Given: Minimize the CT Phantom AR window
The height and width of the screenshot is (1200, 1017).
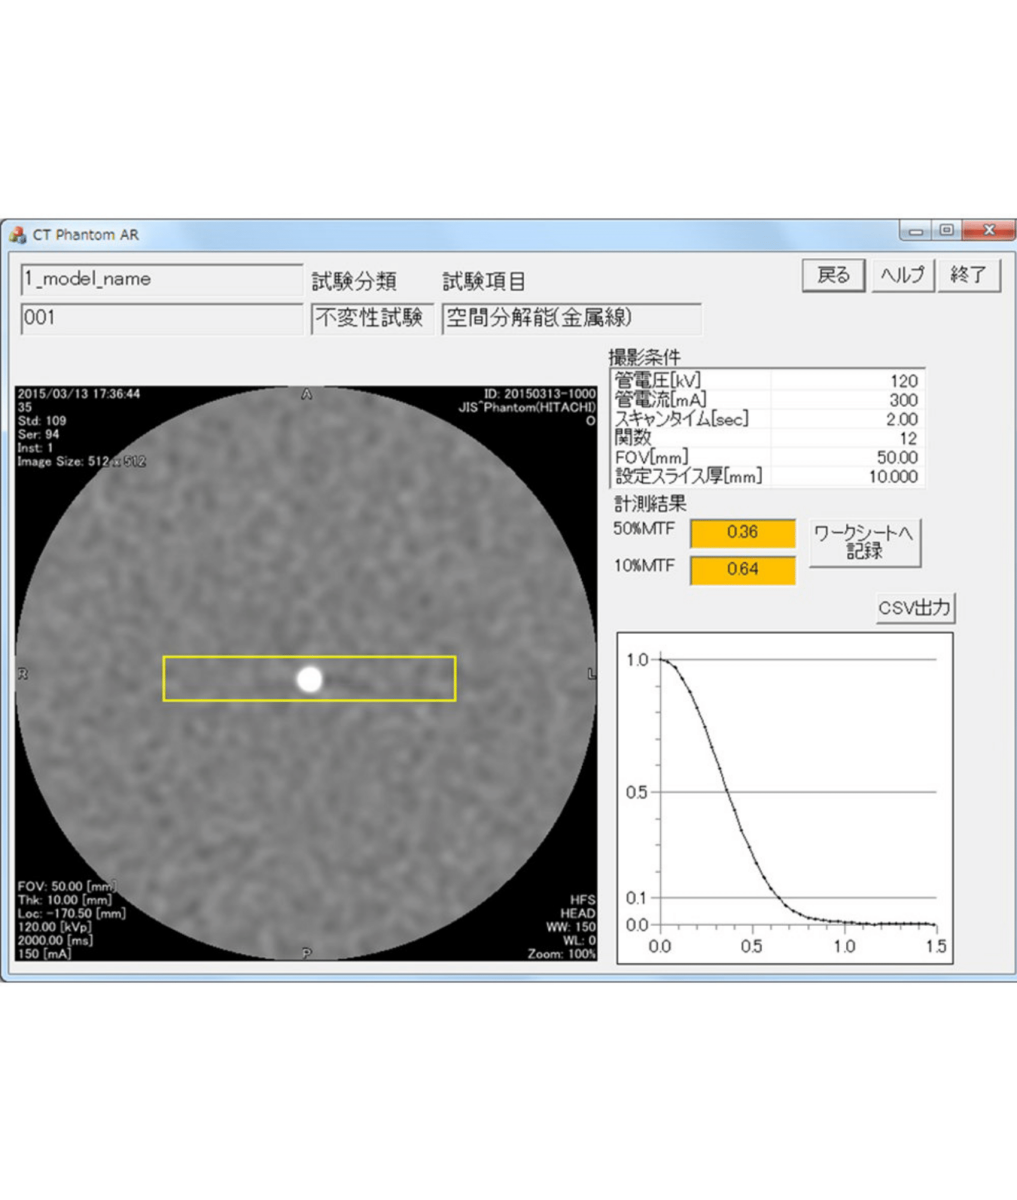Looking at the screenshot, I should (x=917, y=231).
